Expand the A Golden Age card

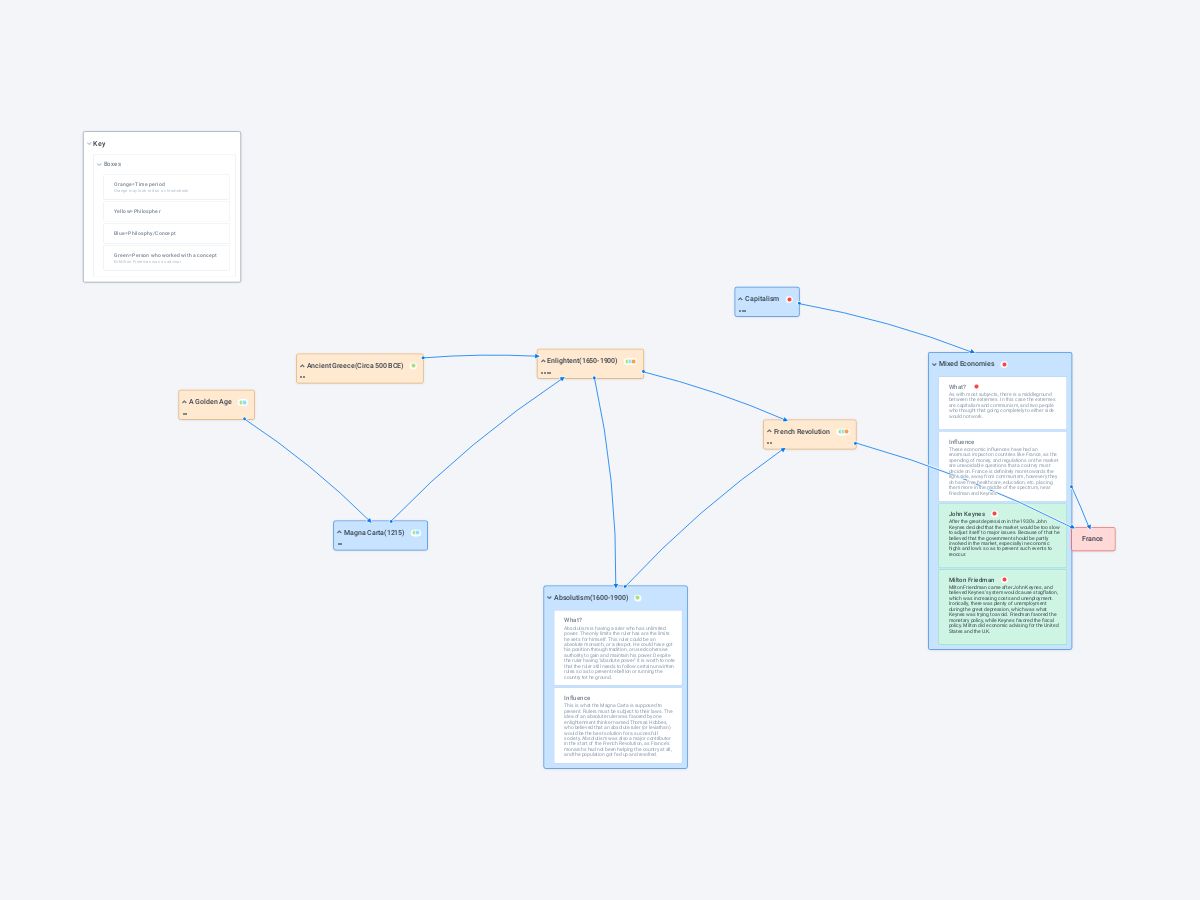click(184, 402)
